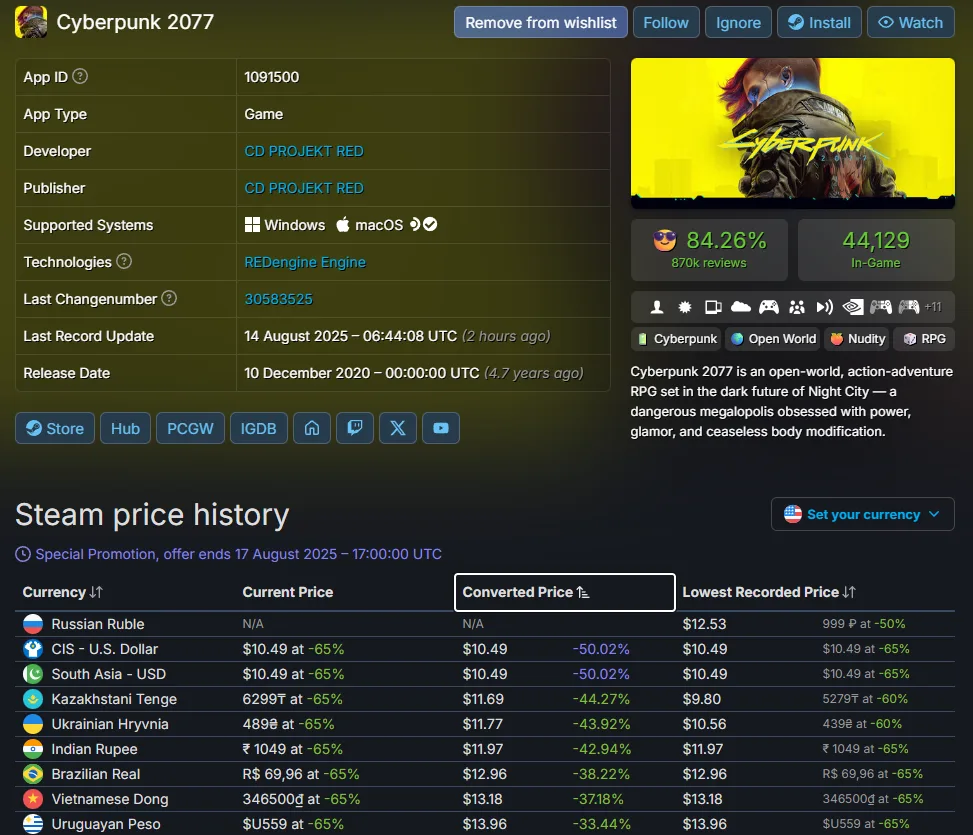
Task: Select the RPG tag
Action: pos(924,339)
